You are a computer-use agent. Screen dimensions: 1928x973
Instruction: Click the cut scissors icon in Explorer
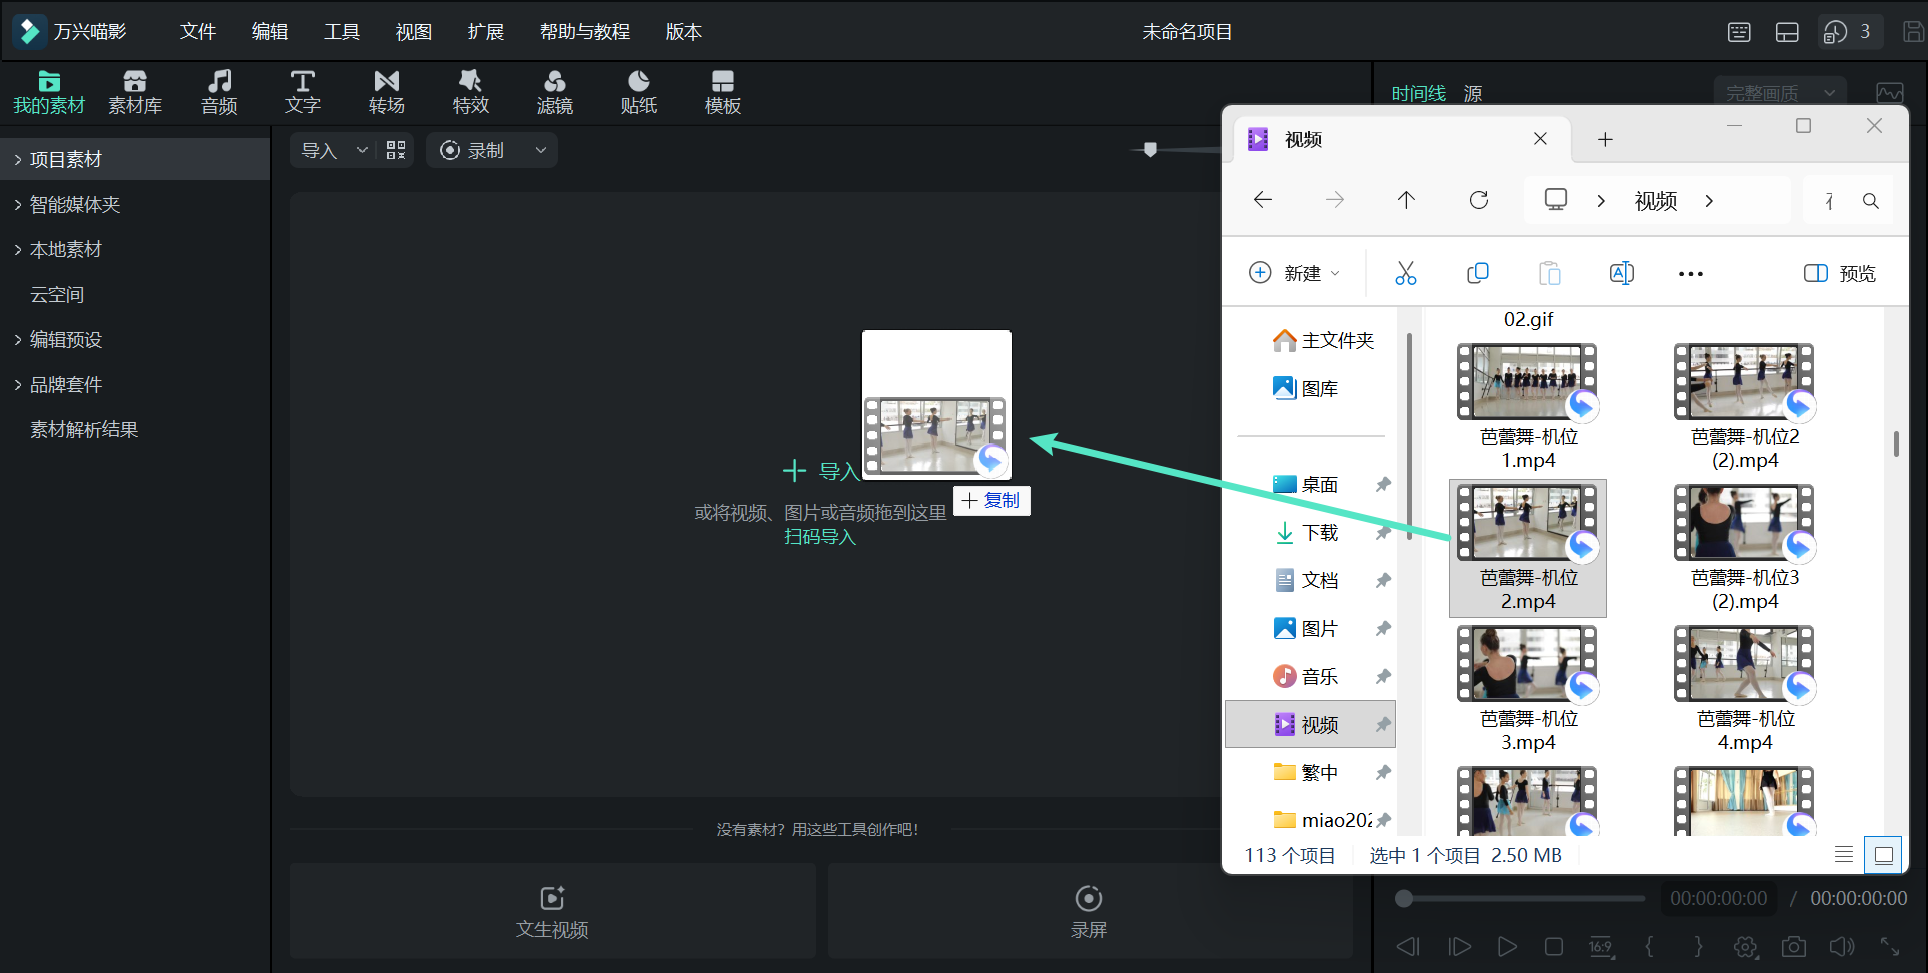[1406, 273]
